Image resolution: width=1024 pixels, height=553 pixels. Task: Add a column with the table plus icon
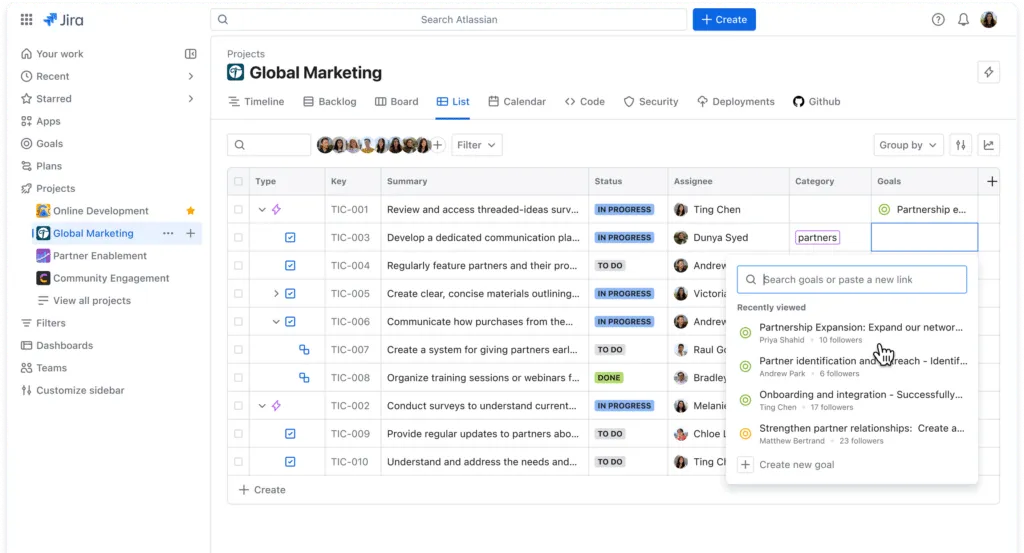(991, 181)
